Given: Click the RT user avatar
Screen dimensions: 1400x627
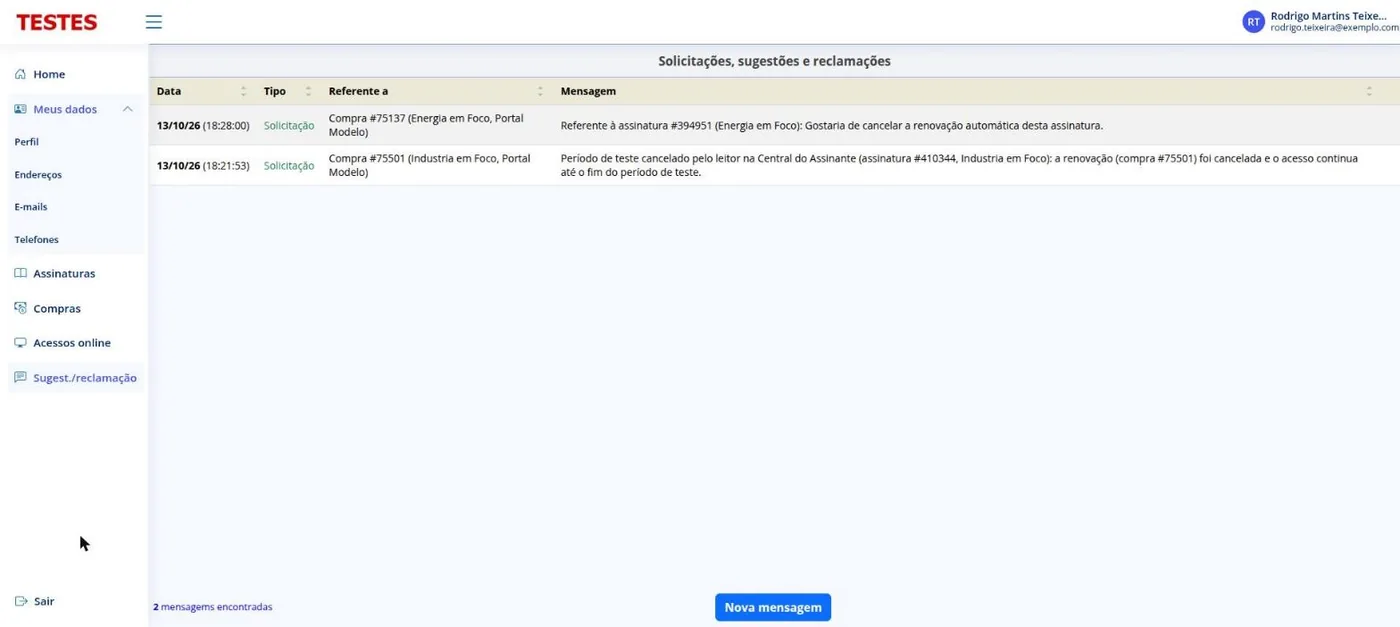Looking at the screenshot, I should 1253,22.
